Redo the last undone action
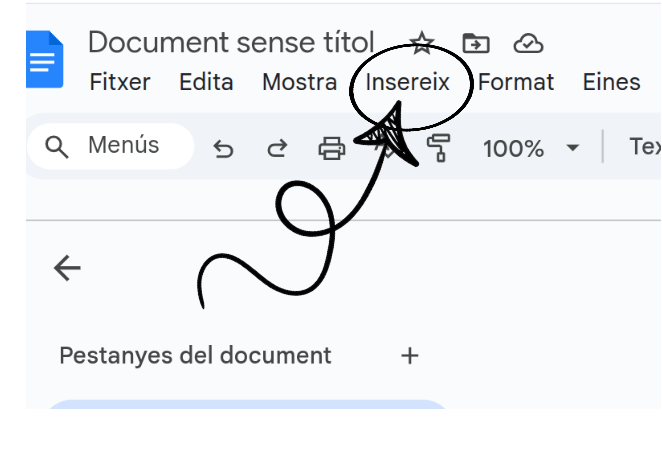This screenshot has height=465, width=662. pyautogui.click(x=277, y=149)
